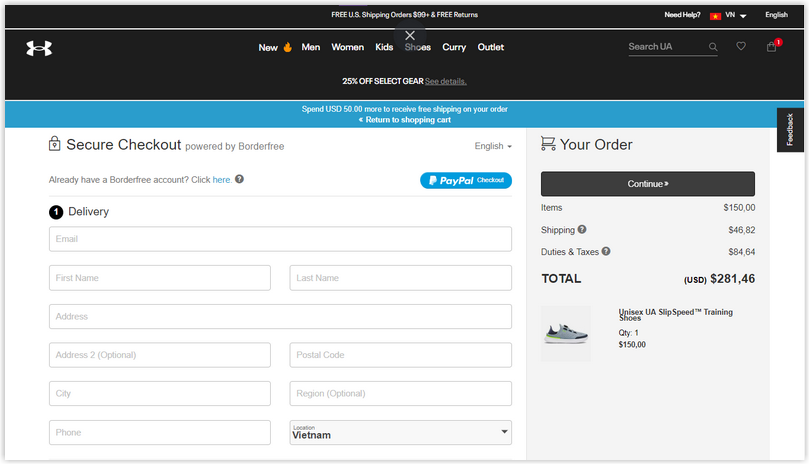Viewport: 810px width, 465px height.
Task: Click the search magnifier icon
Action: tap(713, 47)
